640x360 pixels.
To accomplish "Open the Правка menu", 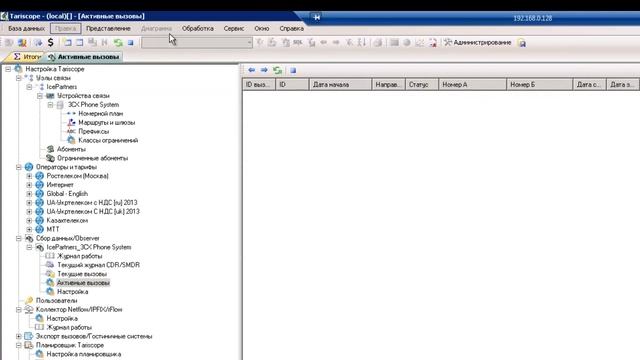I will [x=66, y=29].
